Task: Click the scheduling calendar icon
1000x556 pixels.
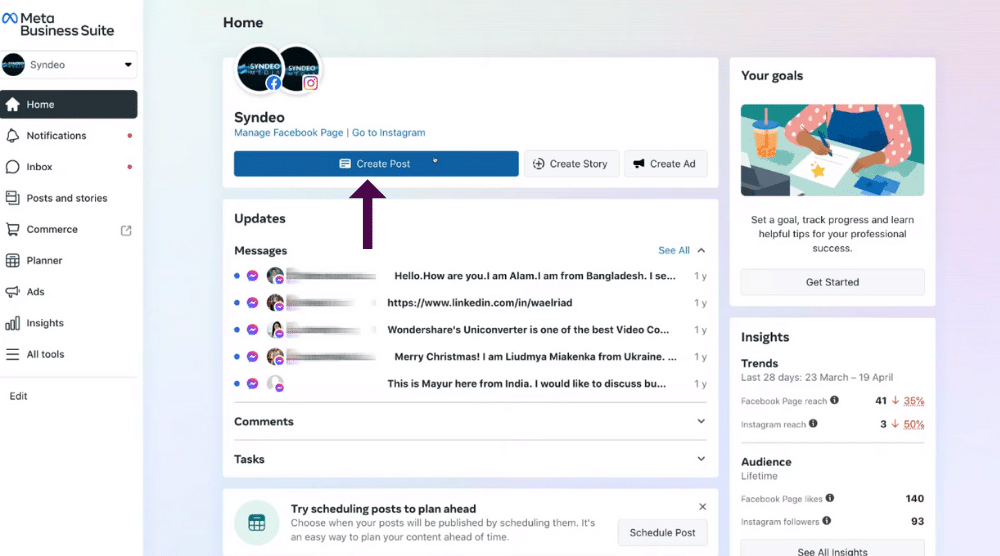Action: click(x=256, y=523)
